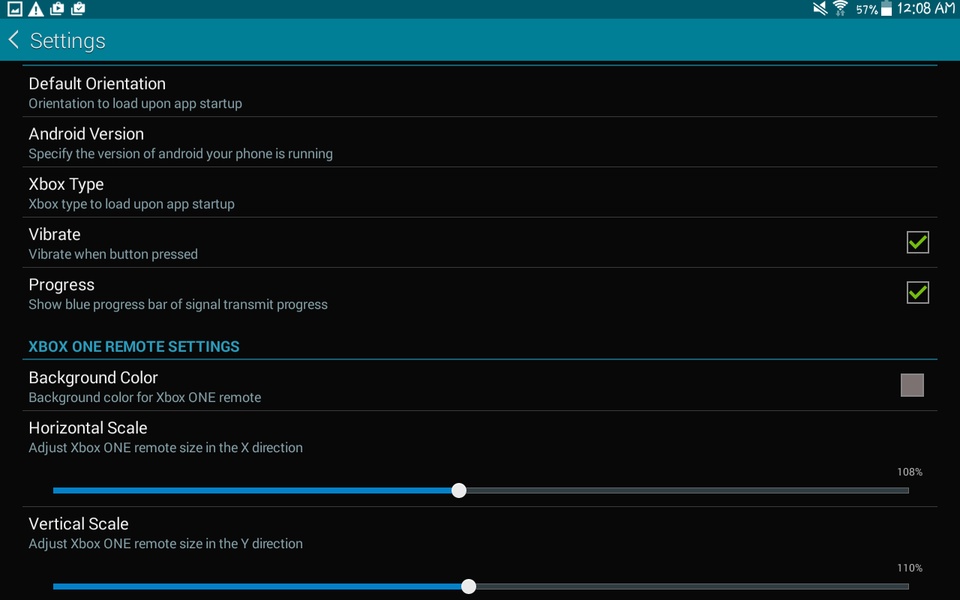The image size is (960, 600).
Task: Open Background Color swatch picker
Action: 912,385
